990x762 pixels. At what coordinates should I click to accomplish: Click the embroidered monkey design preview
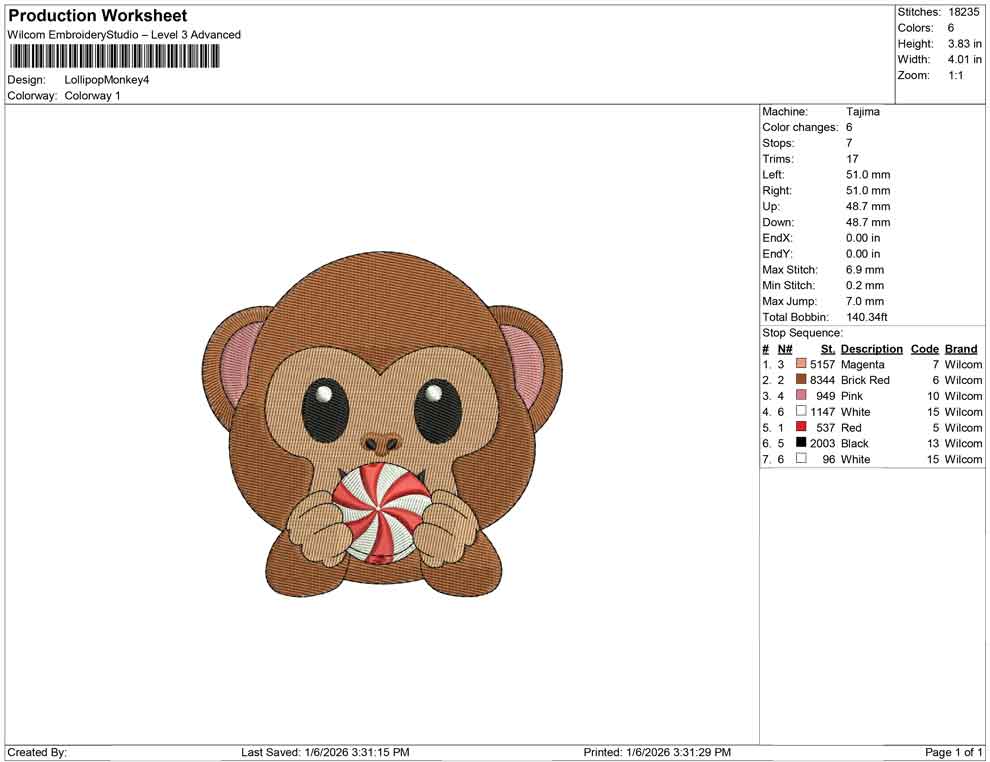[x=380, y=430]
